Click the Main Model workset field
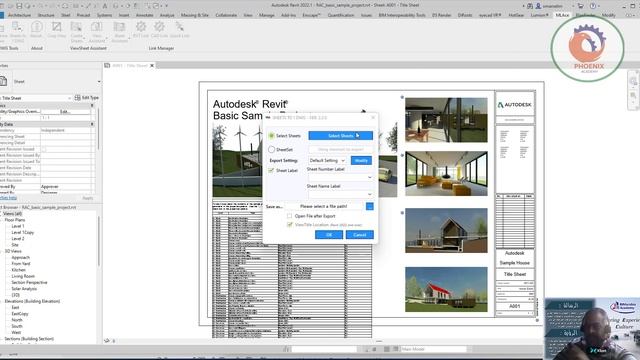The width and height of the screenshot is (640, 360). [433, 349]
